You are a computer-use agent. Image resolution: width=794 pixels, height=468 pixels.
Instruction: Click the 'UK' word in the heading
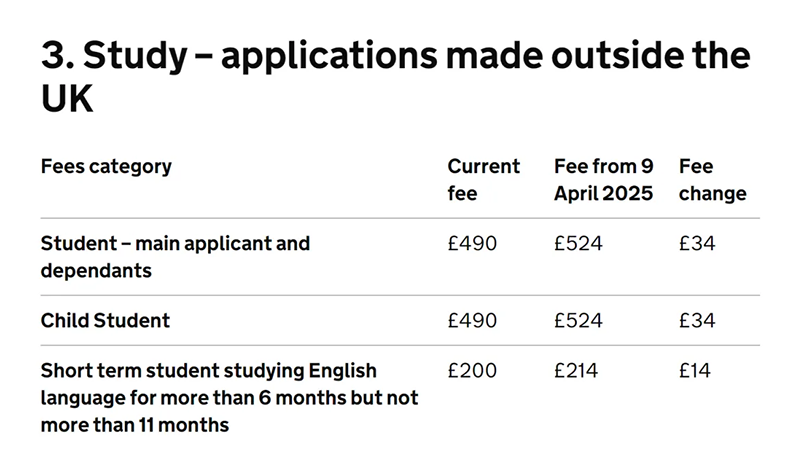click(67, 102)
